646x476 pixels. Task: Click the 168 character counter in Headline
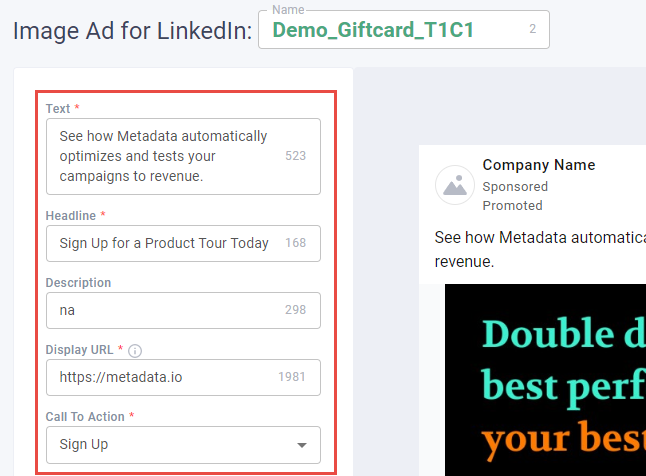[x=295, y=243]
